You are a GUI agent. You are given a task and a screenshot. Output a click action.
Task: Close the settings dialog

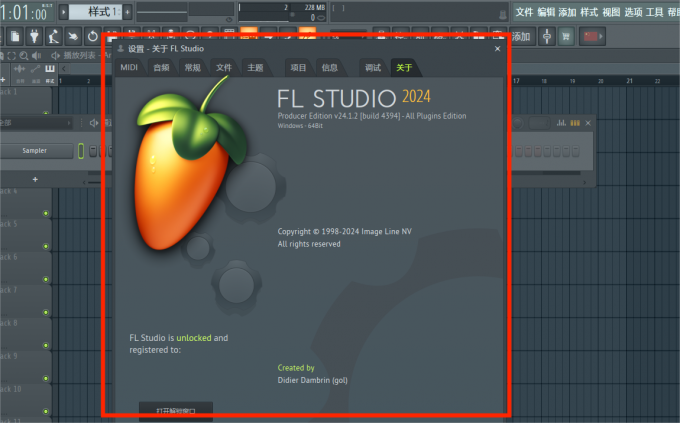[x=497, y=49]
